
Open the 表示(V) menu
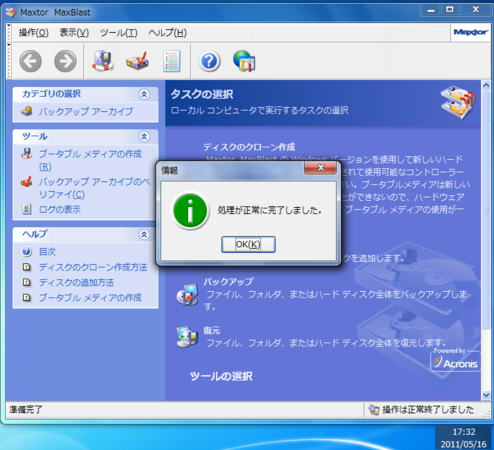74,33
